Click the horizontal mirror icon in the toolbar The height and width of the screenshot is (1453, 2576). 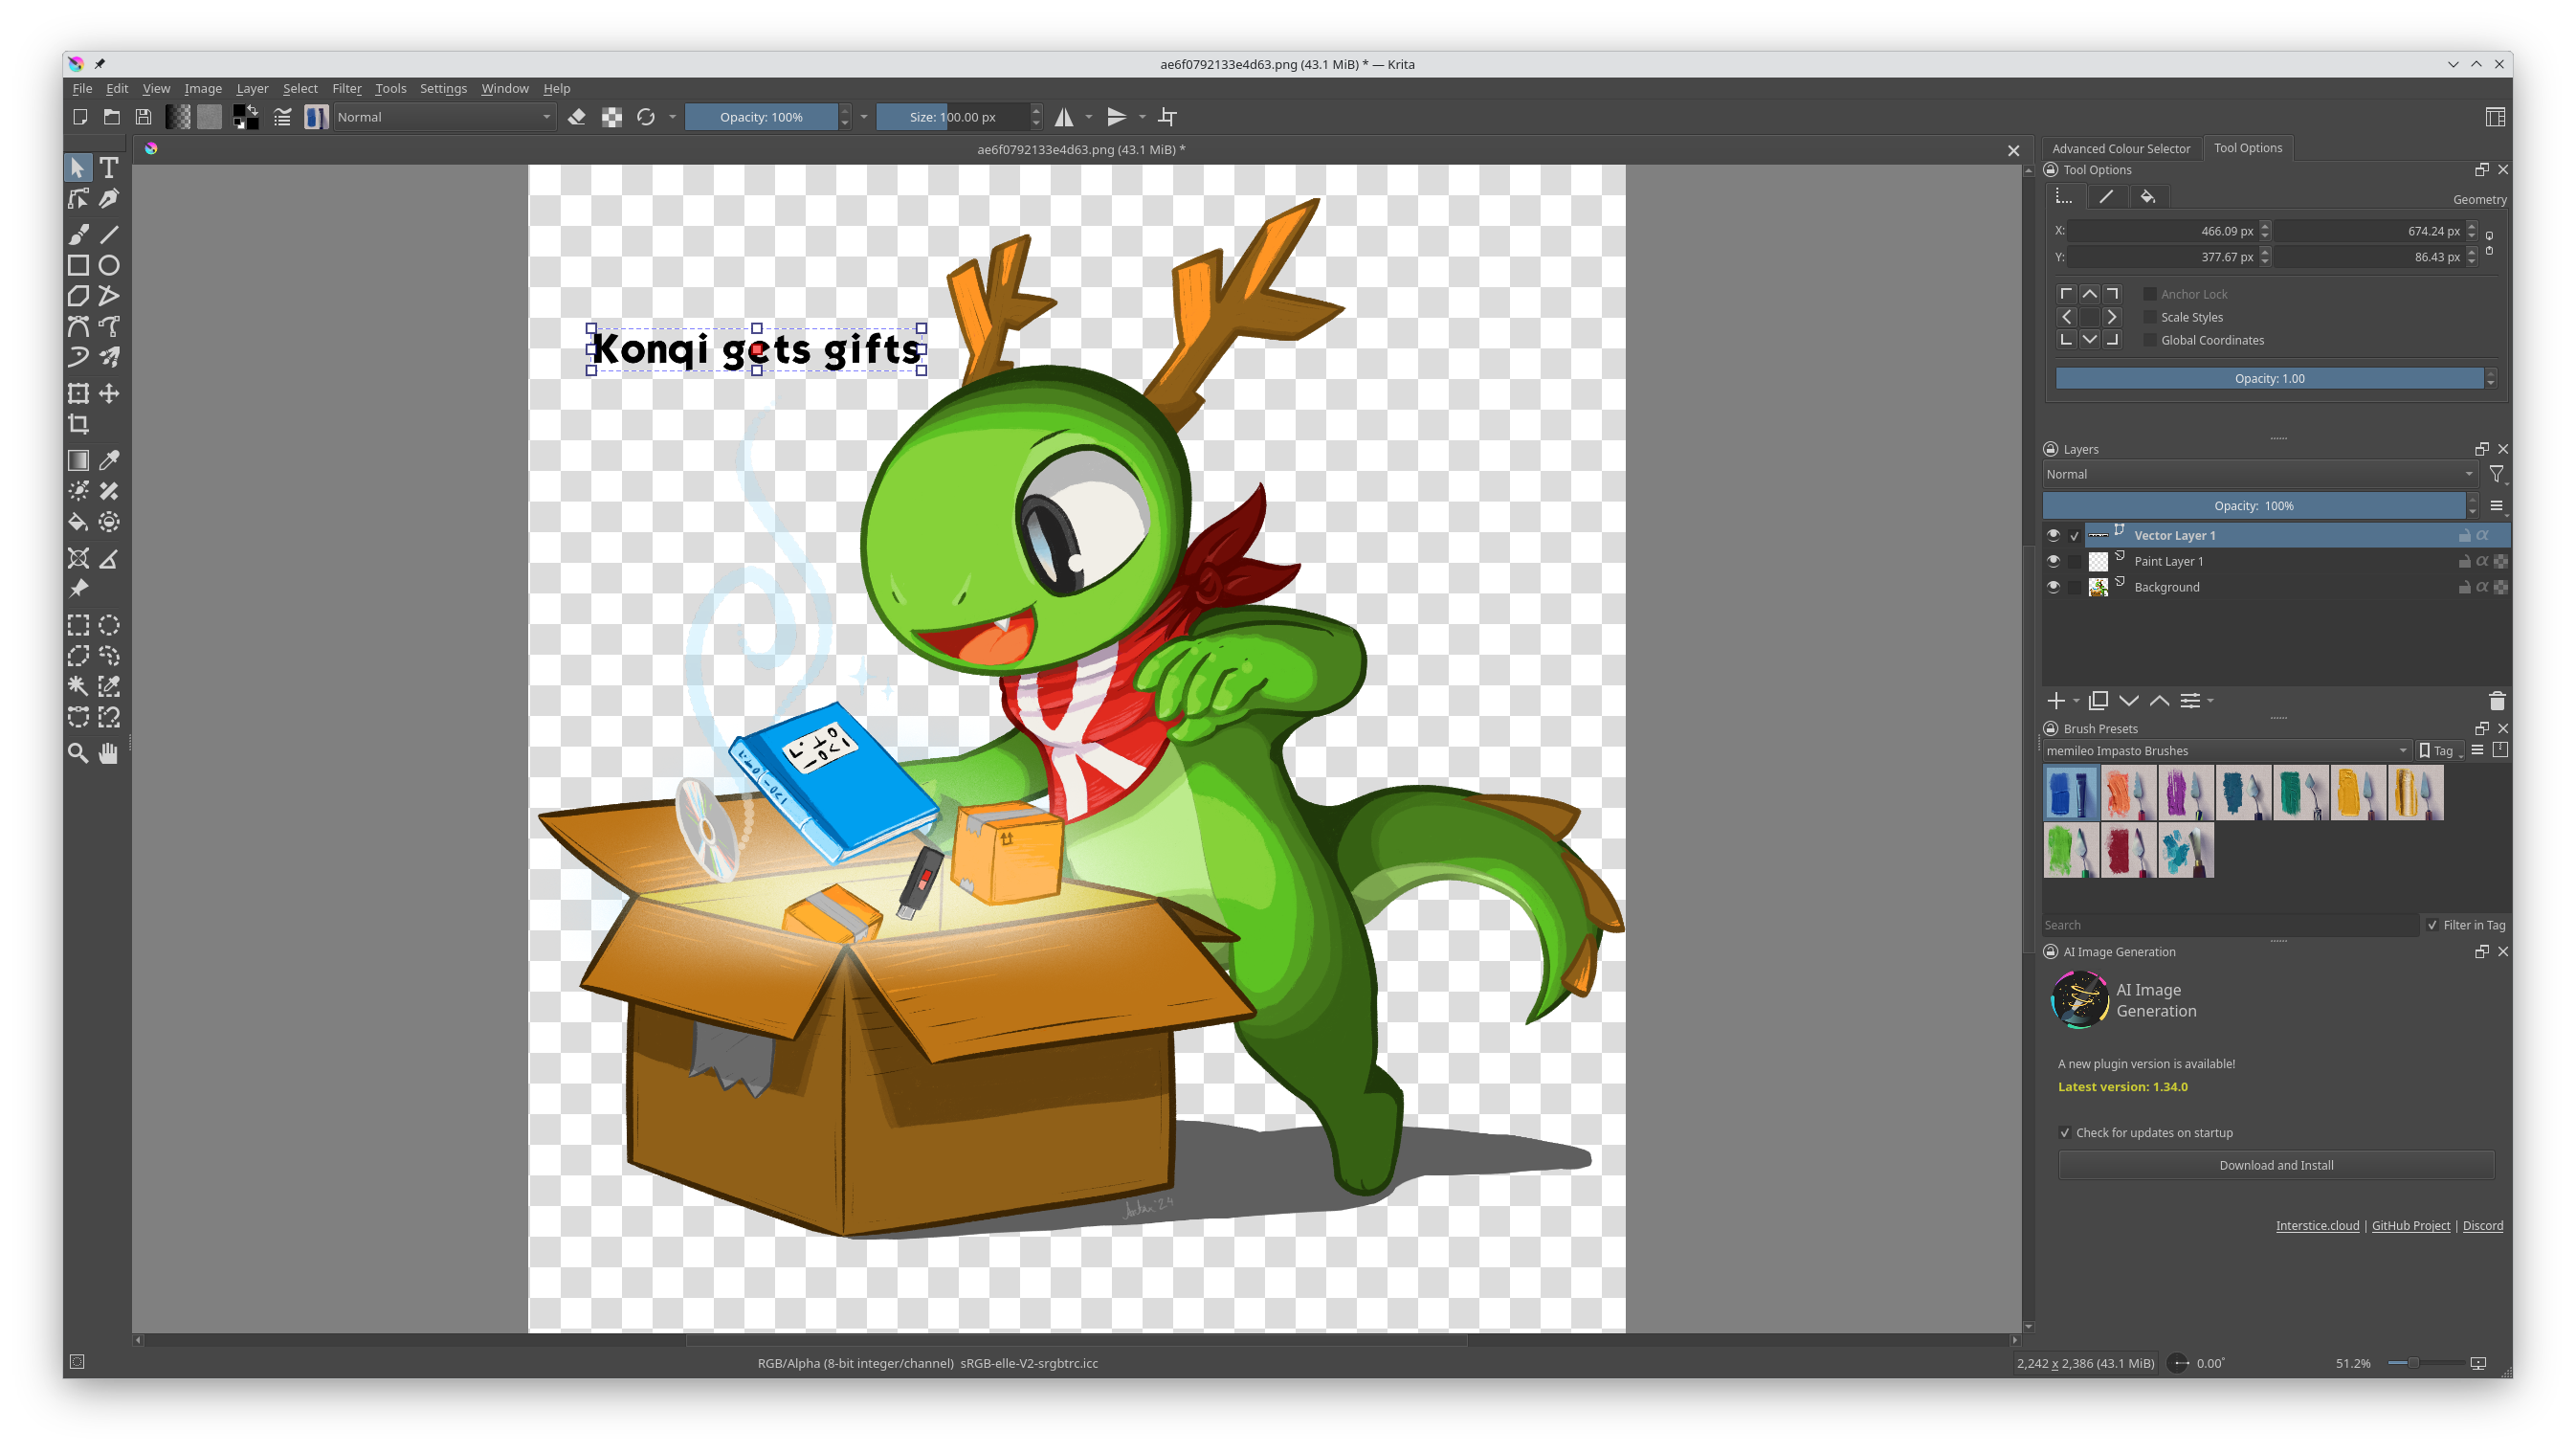1062,117
